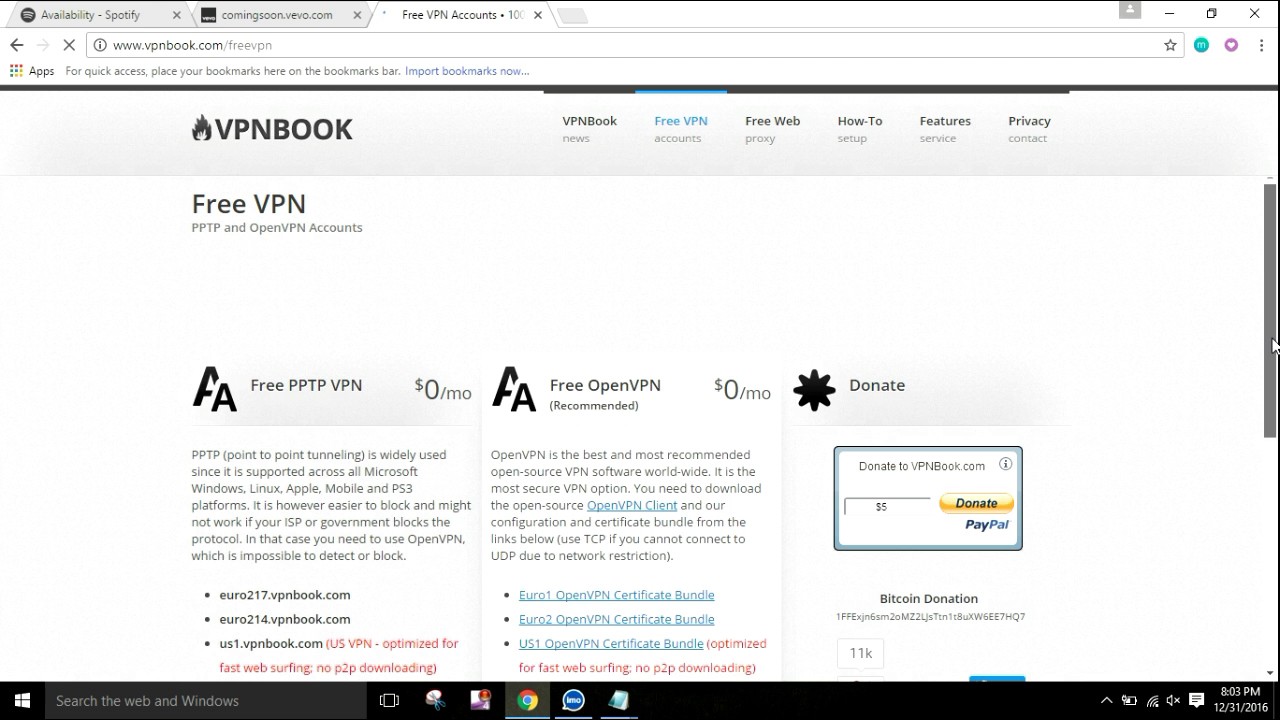Open the VPNBook news menu item
Image resolution: width=1280 pixels, height=720 pixels.
pyautogui.click(x=589, y=129)
